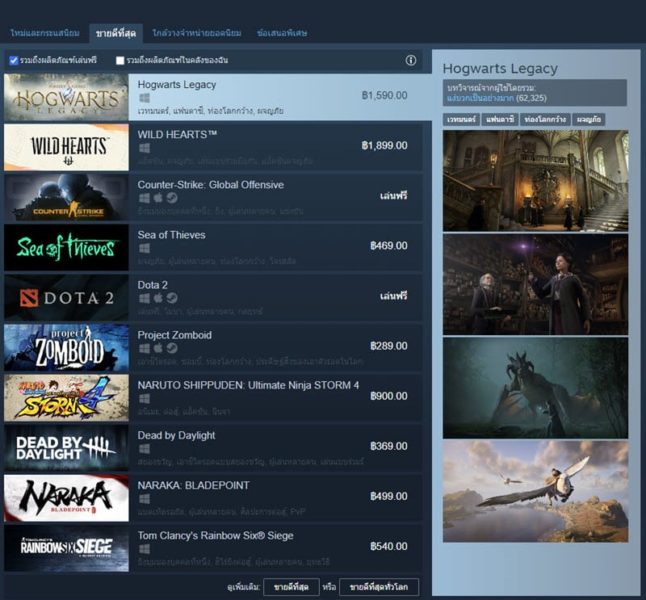Click the SteamOS icon under Counter-Strike: Global Offensive
The height and width of the screenshot is (600, 646).
pyautogui.click(x=172, y=198)
